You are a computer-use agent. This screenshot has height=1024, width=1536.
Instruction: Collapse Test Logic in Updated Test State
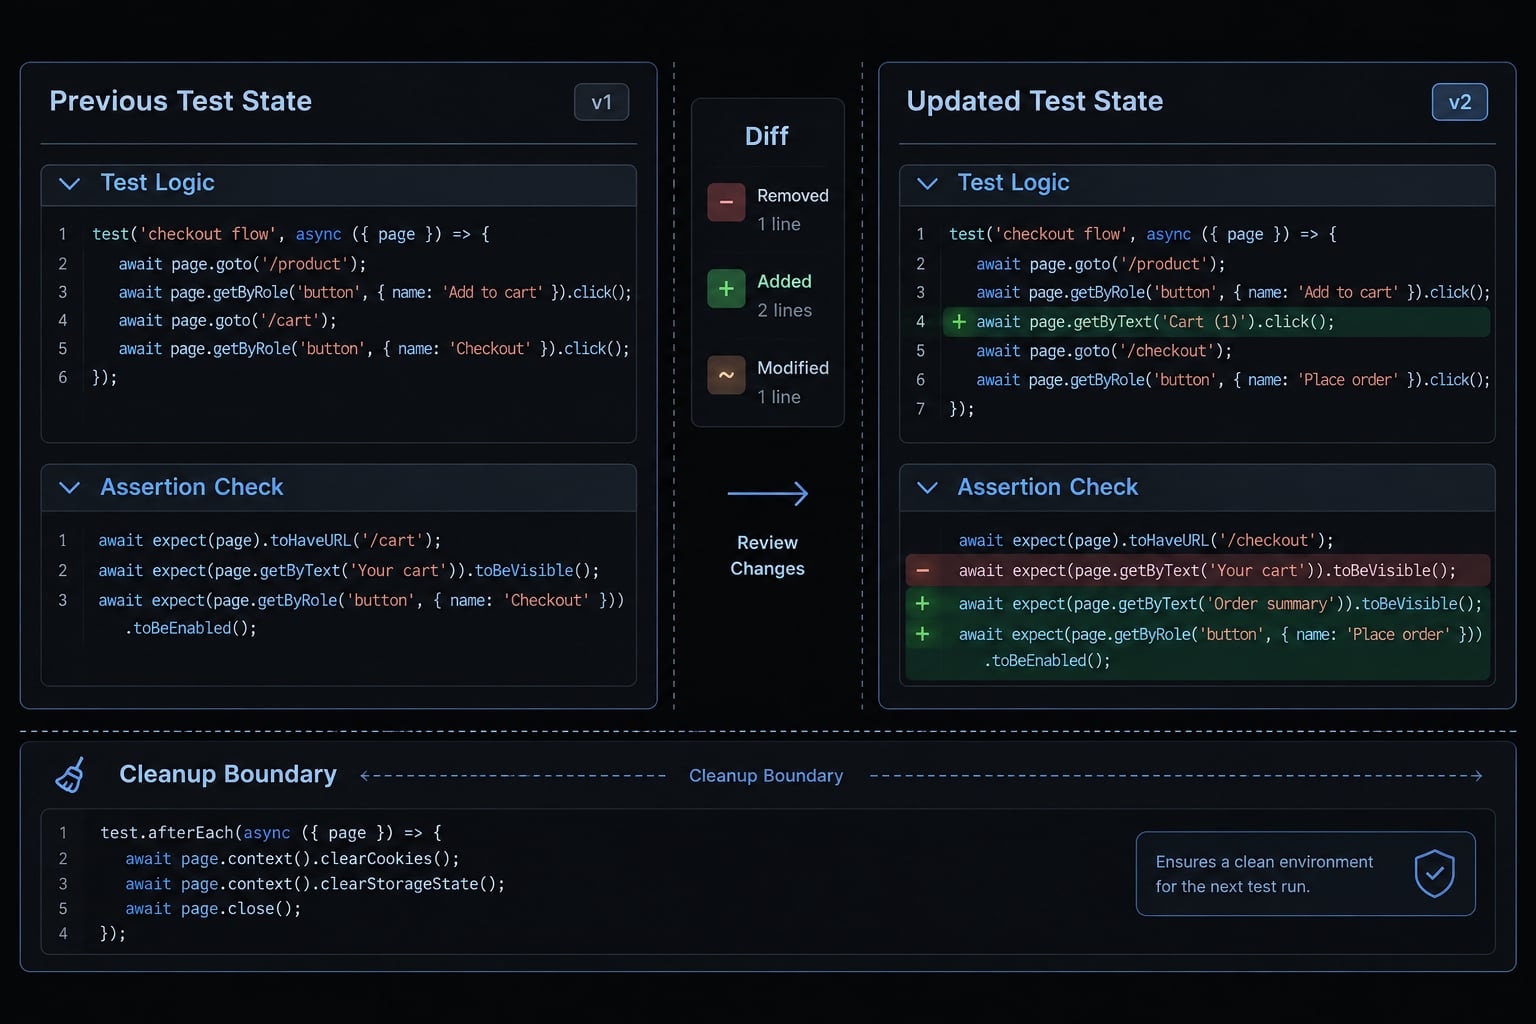[927, 183]
